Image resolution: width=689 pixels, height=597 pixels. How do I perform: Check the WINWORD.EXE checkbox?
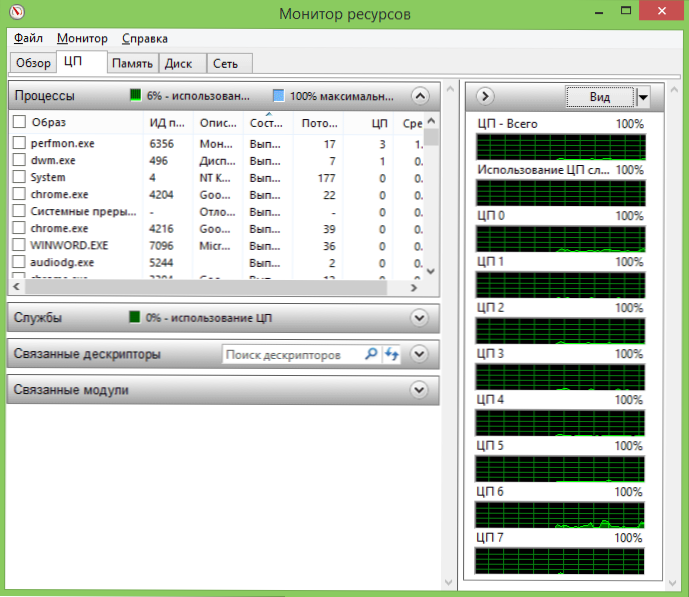19,245
